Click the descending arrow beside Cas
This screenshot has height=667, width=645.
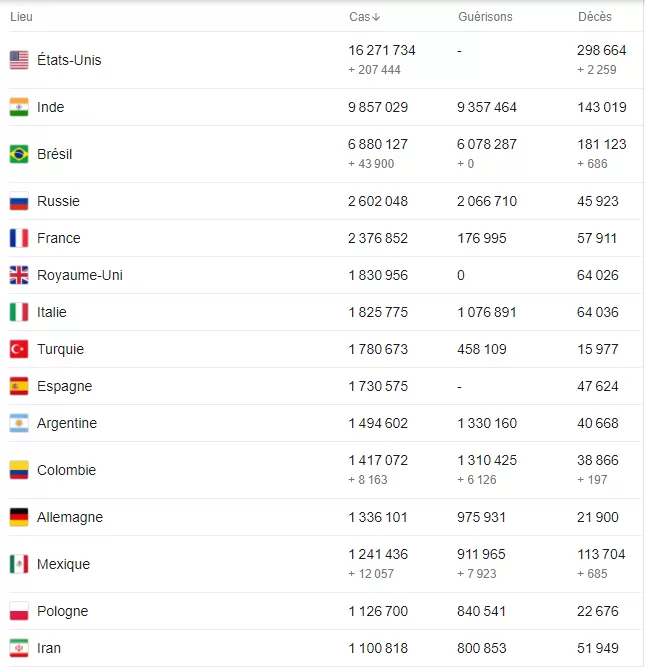(376, 17)
